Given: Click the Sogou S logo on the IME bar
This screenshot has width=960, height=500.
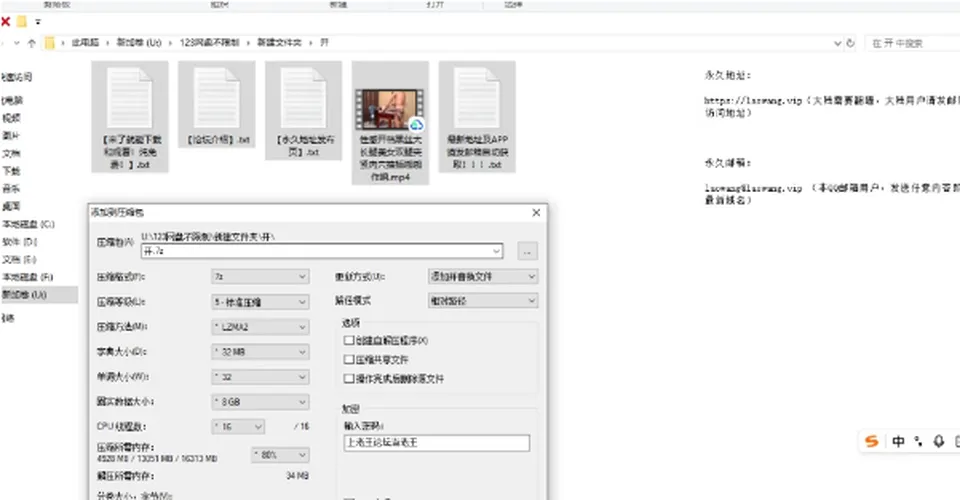Looking at the screenshot, I should click(x=872, y=441).
